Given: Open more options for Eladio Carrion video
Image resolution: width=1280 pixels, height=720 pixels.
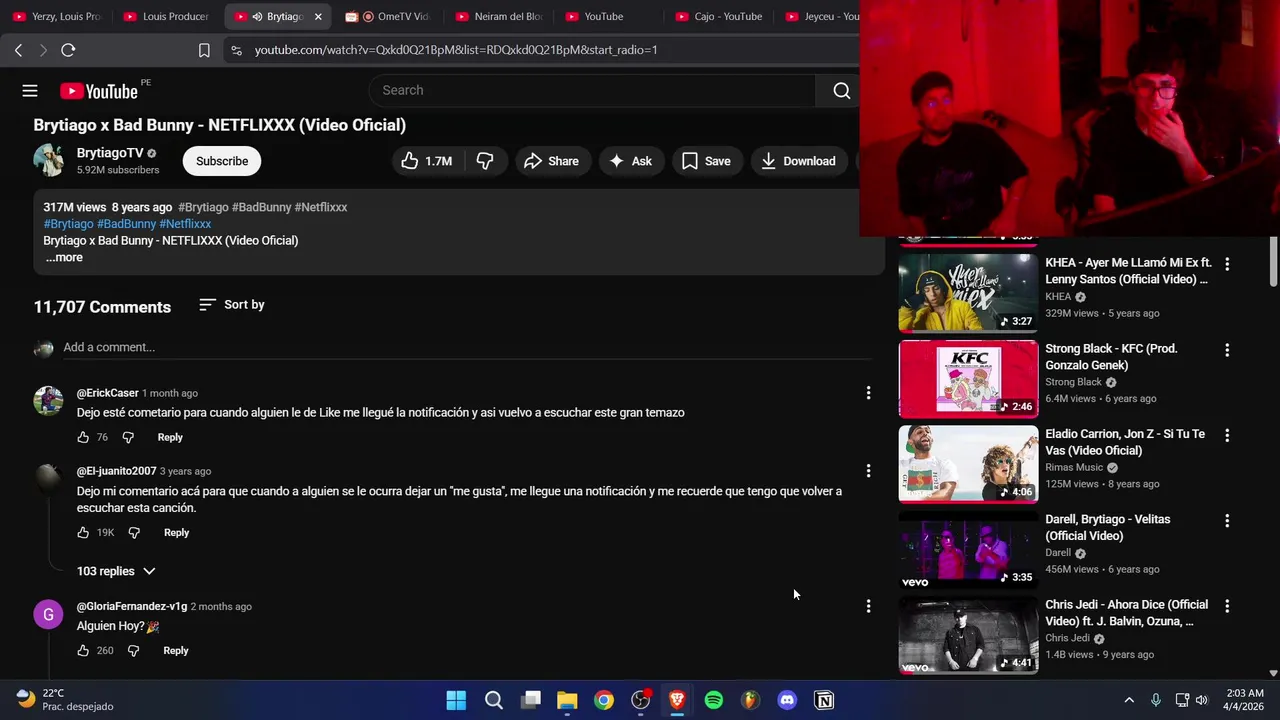Looking at the screenshot, I should (x=1227, y=435).
